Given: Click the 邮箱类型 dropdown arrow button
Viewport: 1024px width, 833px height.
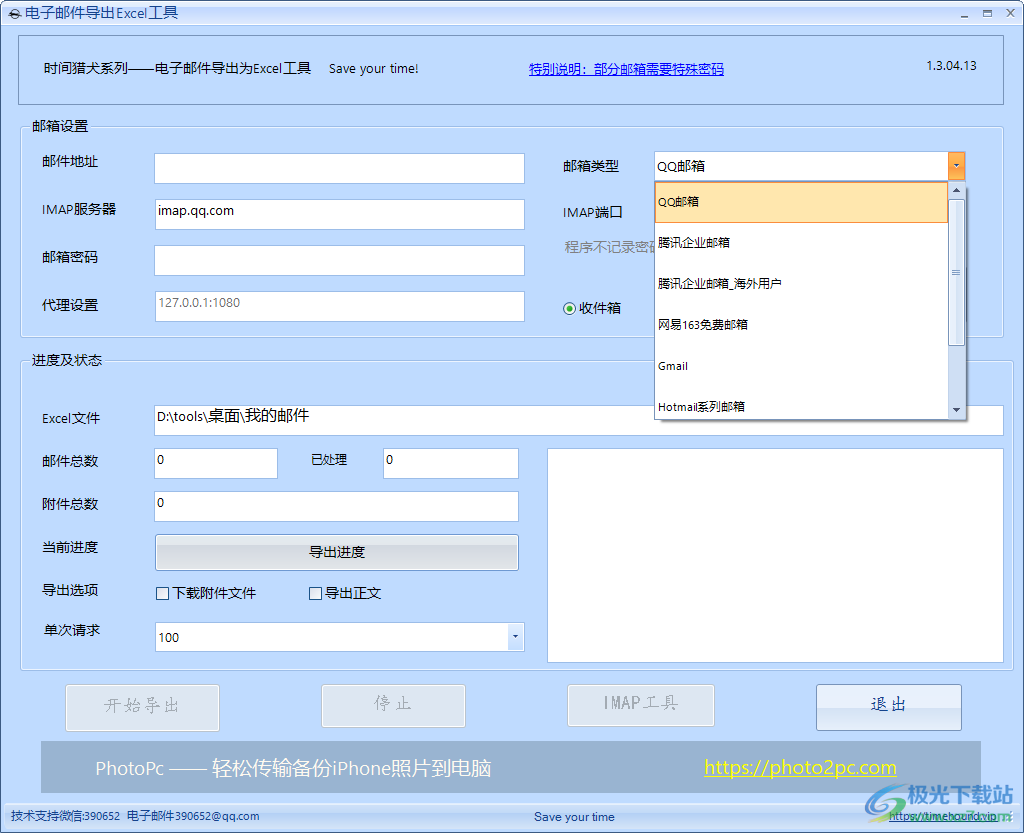Looking at the screenshot, I should [957, 166].
